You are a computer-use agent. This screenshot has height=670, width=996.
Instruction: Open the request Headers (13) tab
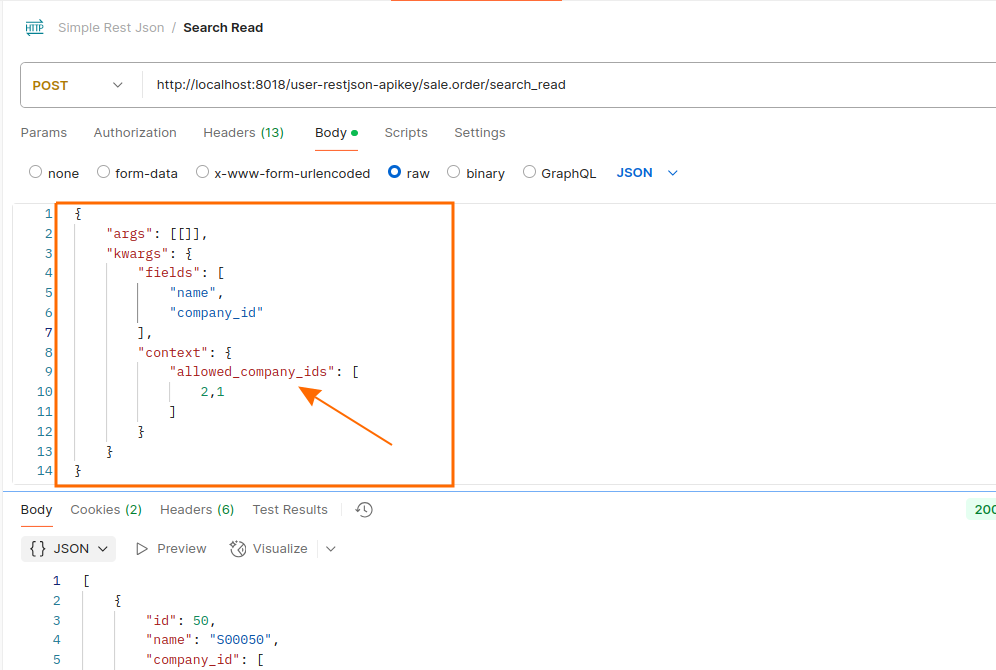click(243, 133)
